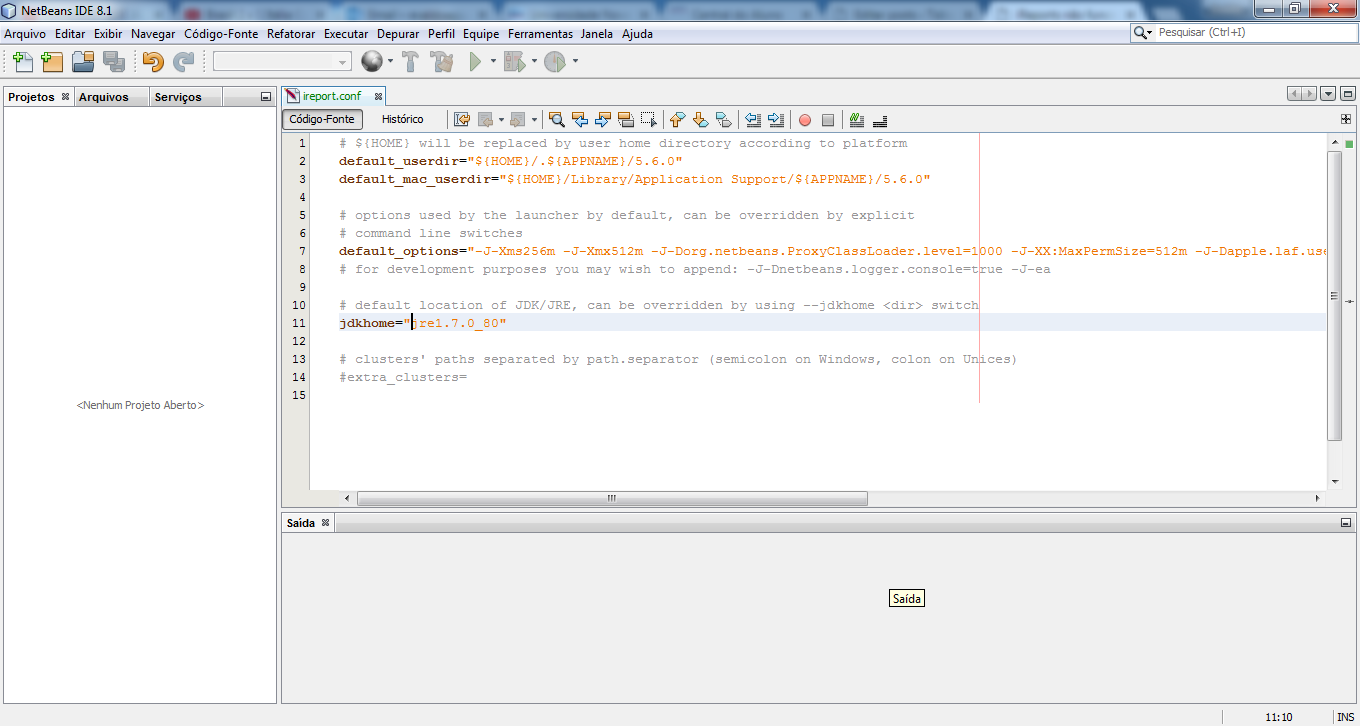Toggle Highlight Search in editor toolbar
Viewport: 1360px width, 726px height.
(x=626, y=120)
